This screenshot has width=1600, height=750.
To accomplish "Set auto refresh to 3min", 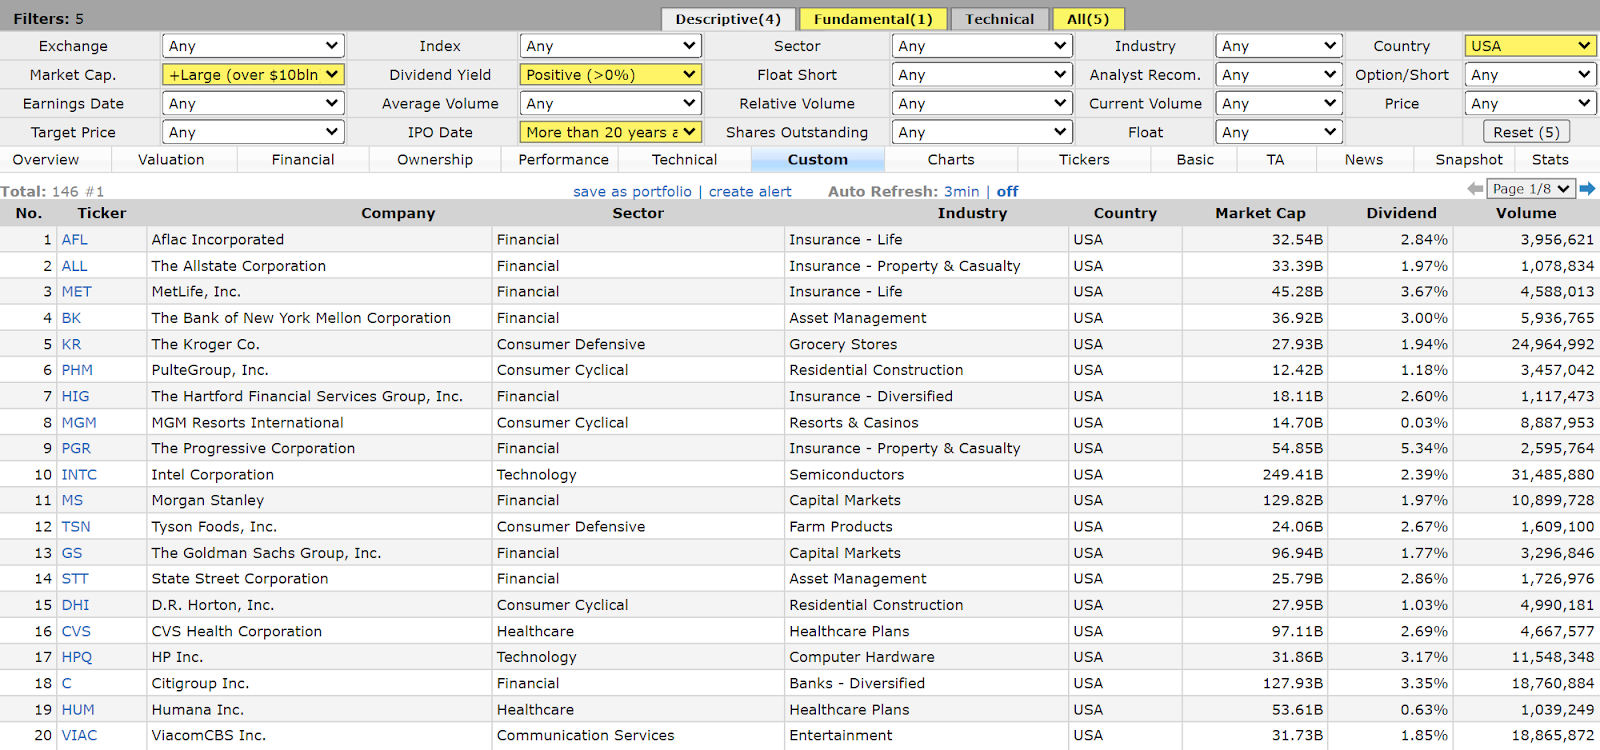I will 962,191.
